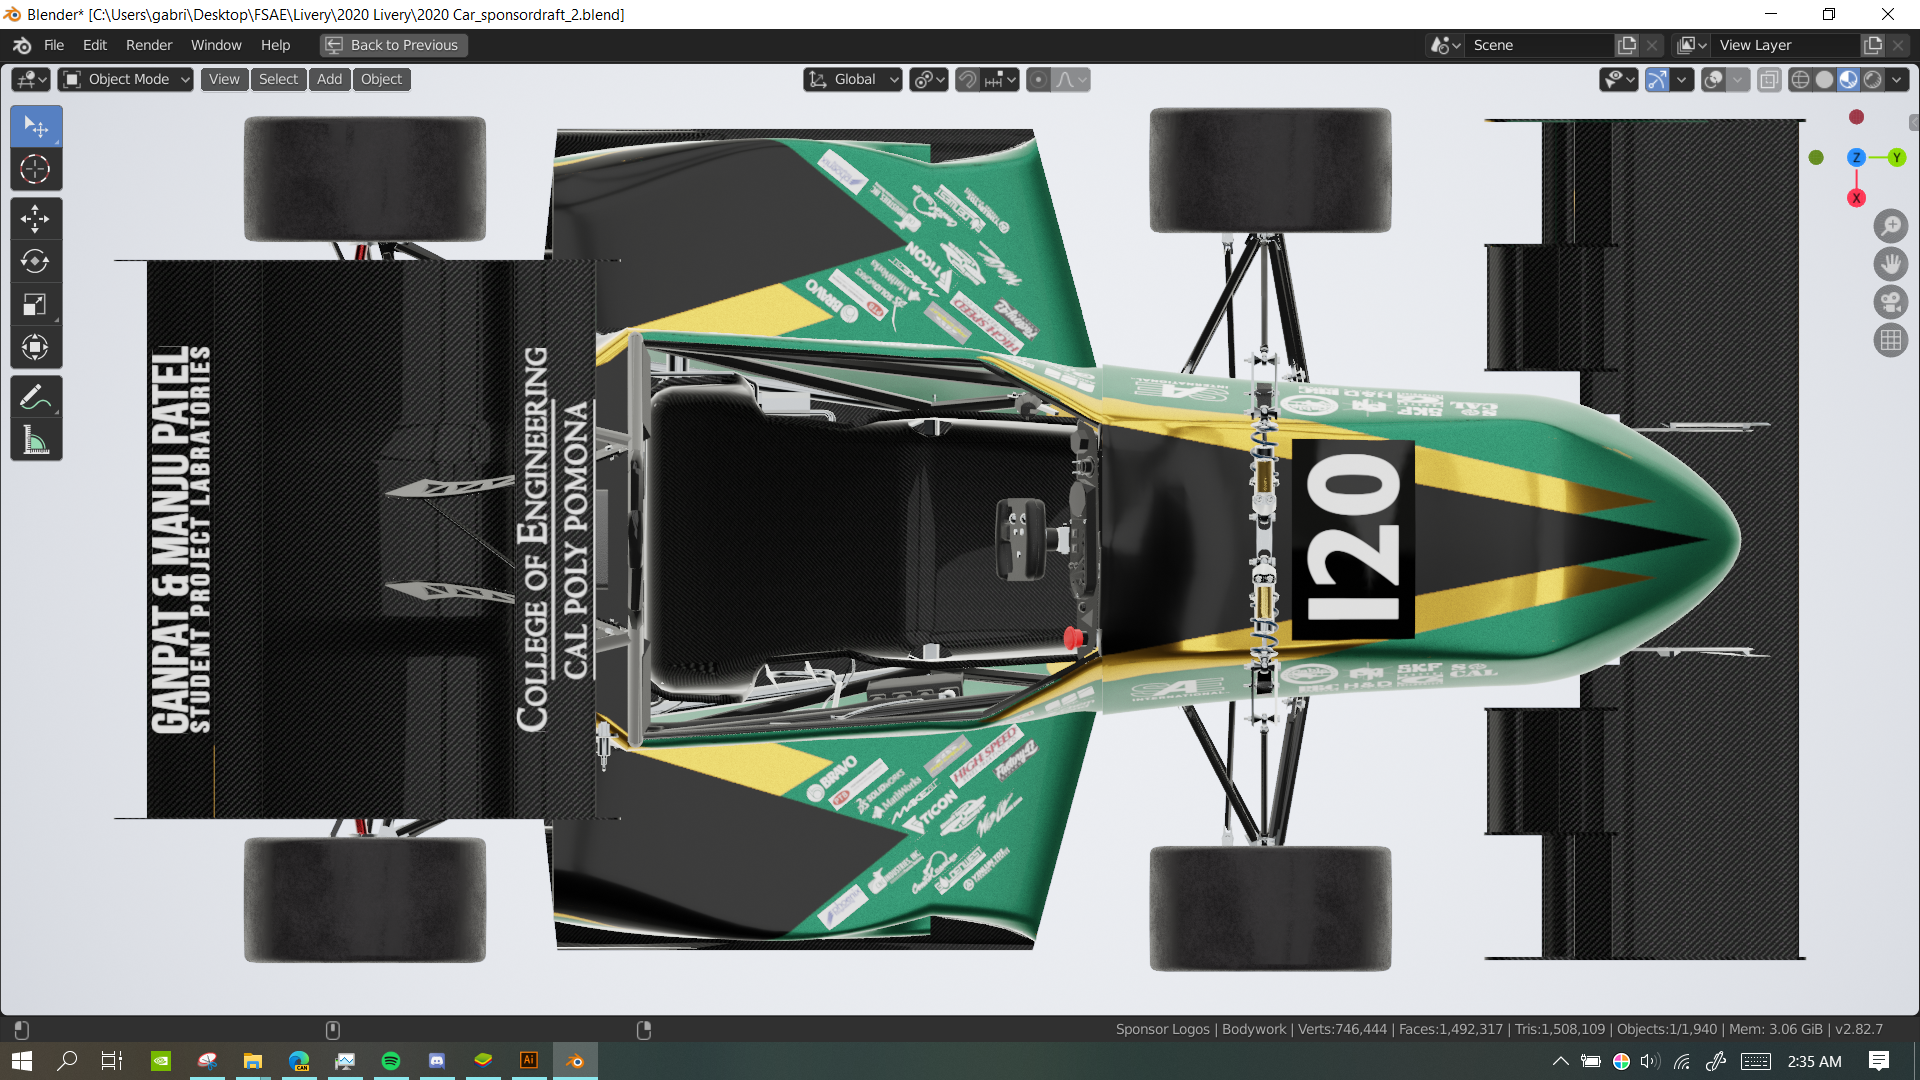Open the View Layer browse dropdown
Image resolution: width=1920 pixels, height=1080 pixels.
pos(1691,45)
